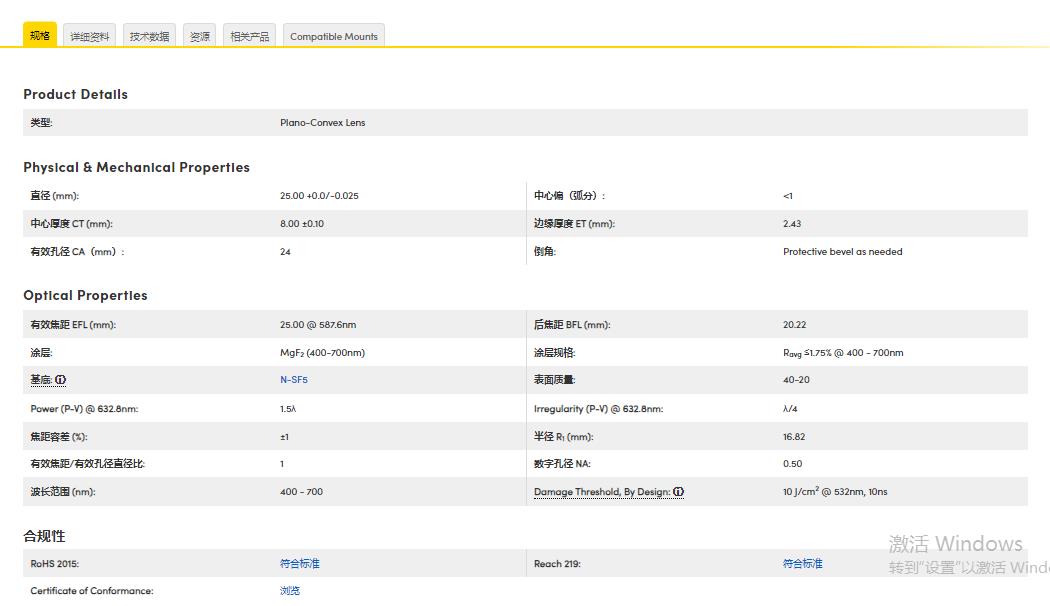The height and width of the screenshot is (606, 1050).
Task: Open the N-SF5 substrate link
Action: point(294,380)
